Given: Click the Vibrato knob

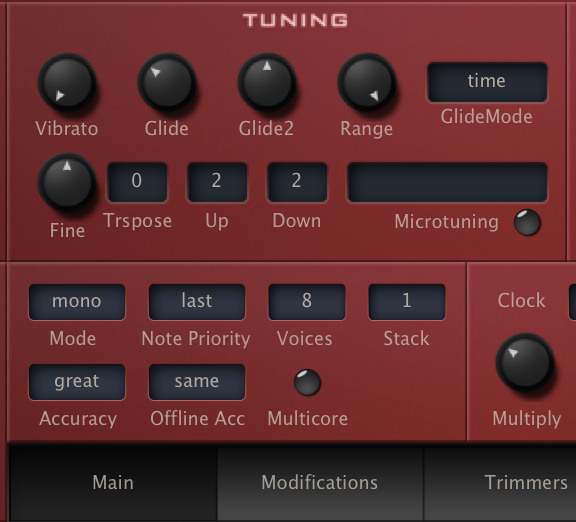Looking at the screenshot, I should coord(67,82).
